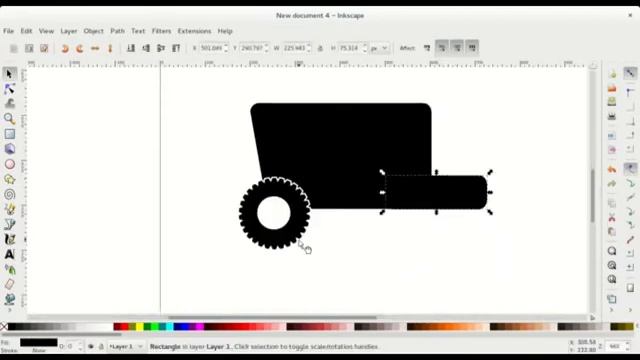Image resolution: width=640 pixels, height=360 pixels.
Task: Toggle second Affect button (scale rounded corners)
Action: tap(442, 48)
